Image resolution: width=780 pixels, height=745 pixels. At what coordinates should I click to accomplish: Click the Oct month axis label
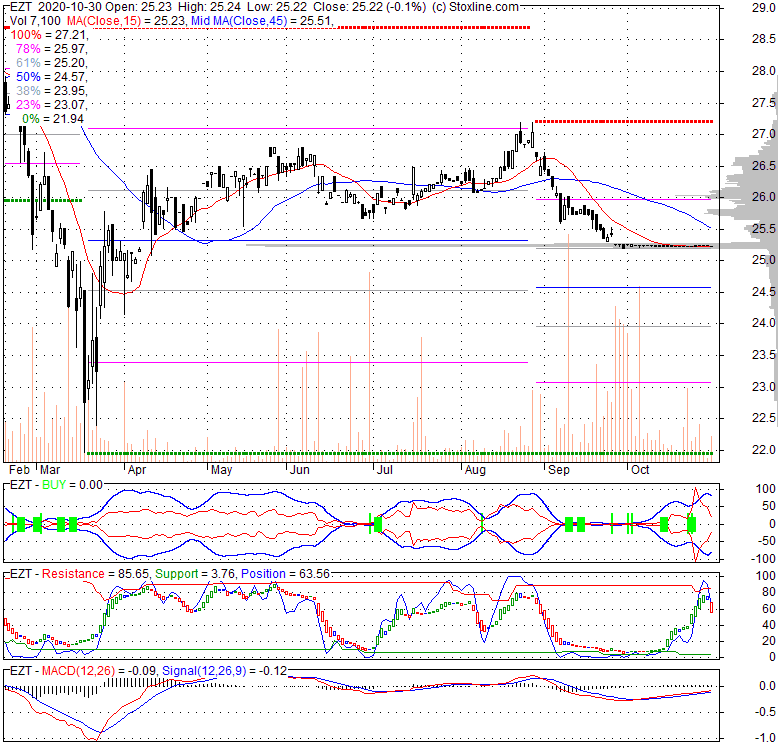(x=640, y=470)
